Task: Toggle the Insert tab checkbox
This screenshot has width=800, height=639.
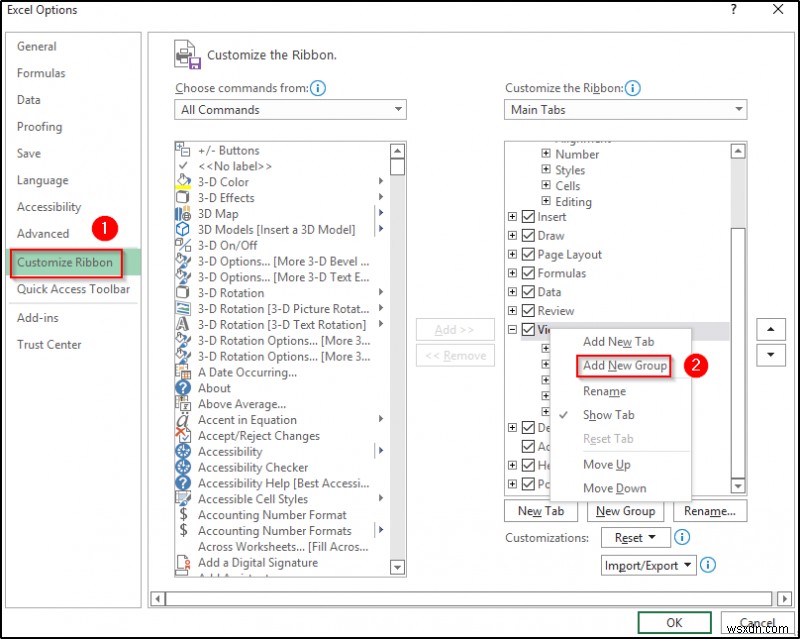Action: pyautogui.click(x=527, y=216)
